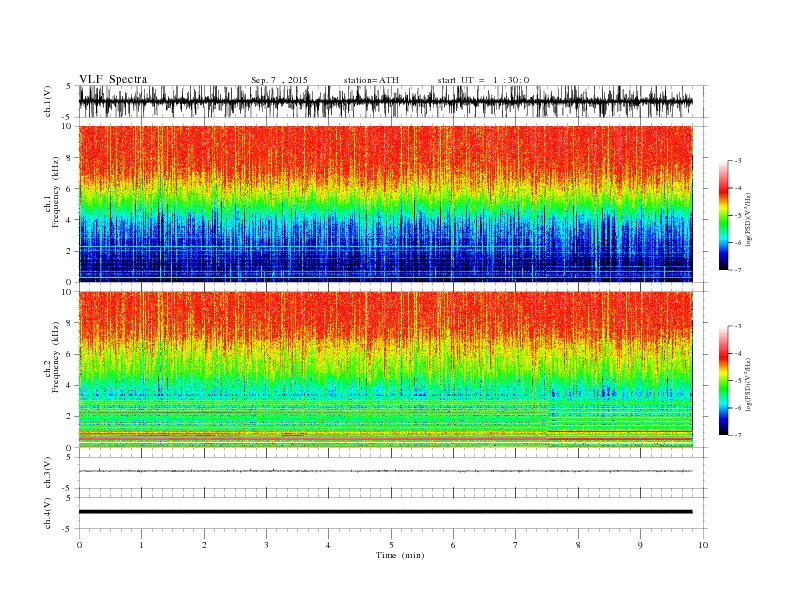This screenshot has width=792, height=612.
Task: Click the "Time (min)" axis label
Action: (400, 555)
